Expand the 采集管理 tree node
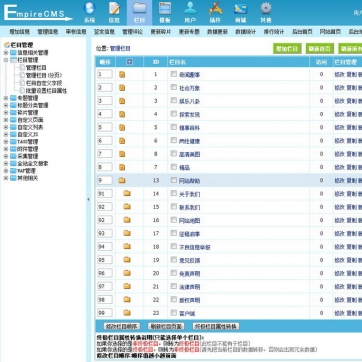 (x=6, y=156)
